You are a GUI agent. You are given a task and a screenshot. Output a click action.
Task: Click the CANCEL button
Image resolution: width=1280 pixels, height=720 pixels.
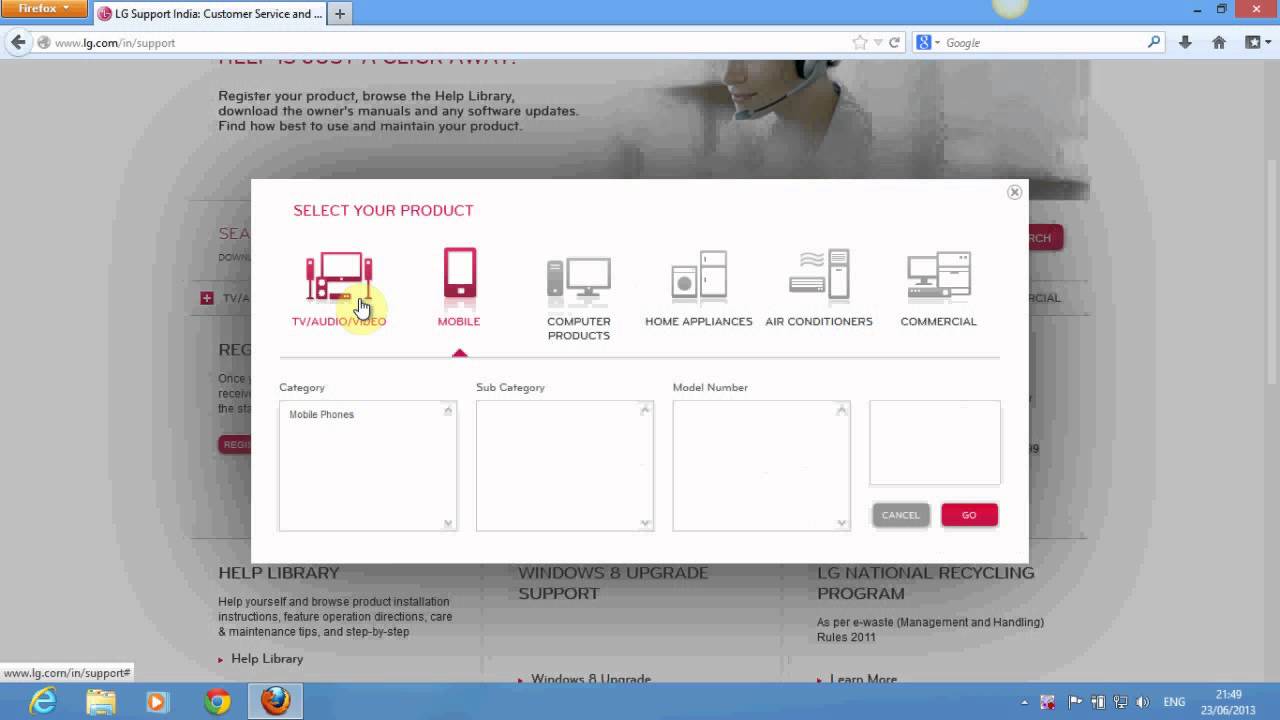pos(900,515)
